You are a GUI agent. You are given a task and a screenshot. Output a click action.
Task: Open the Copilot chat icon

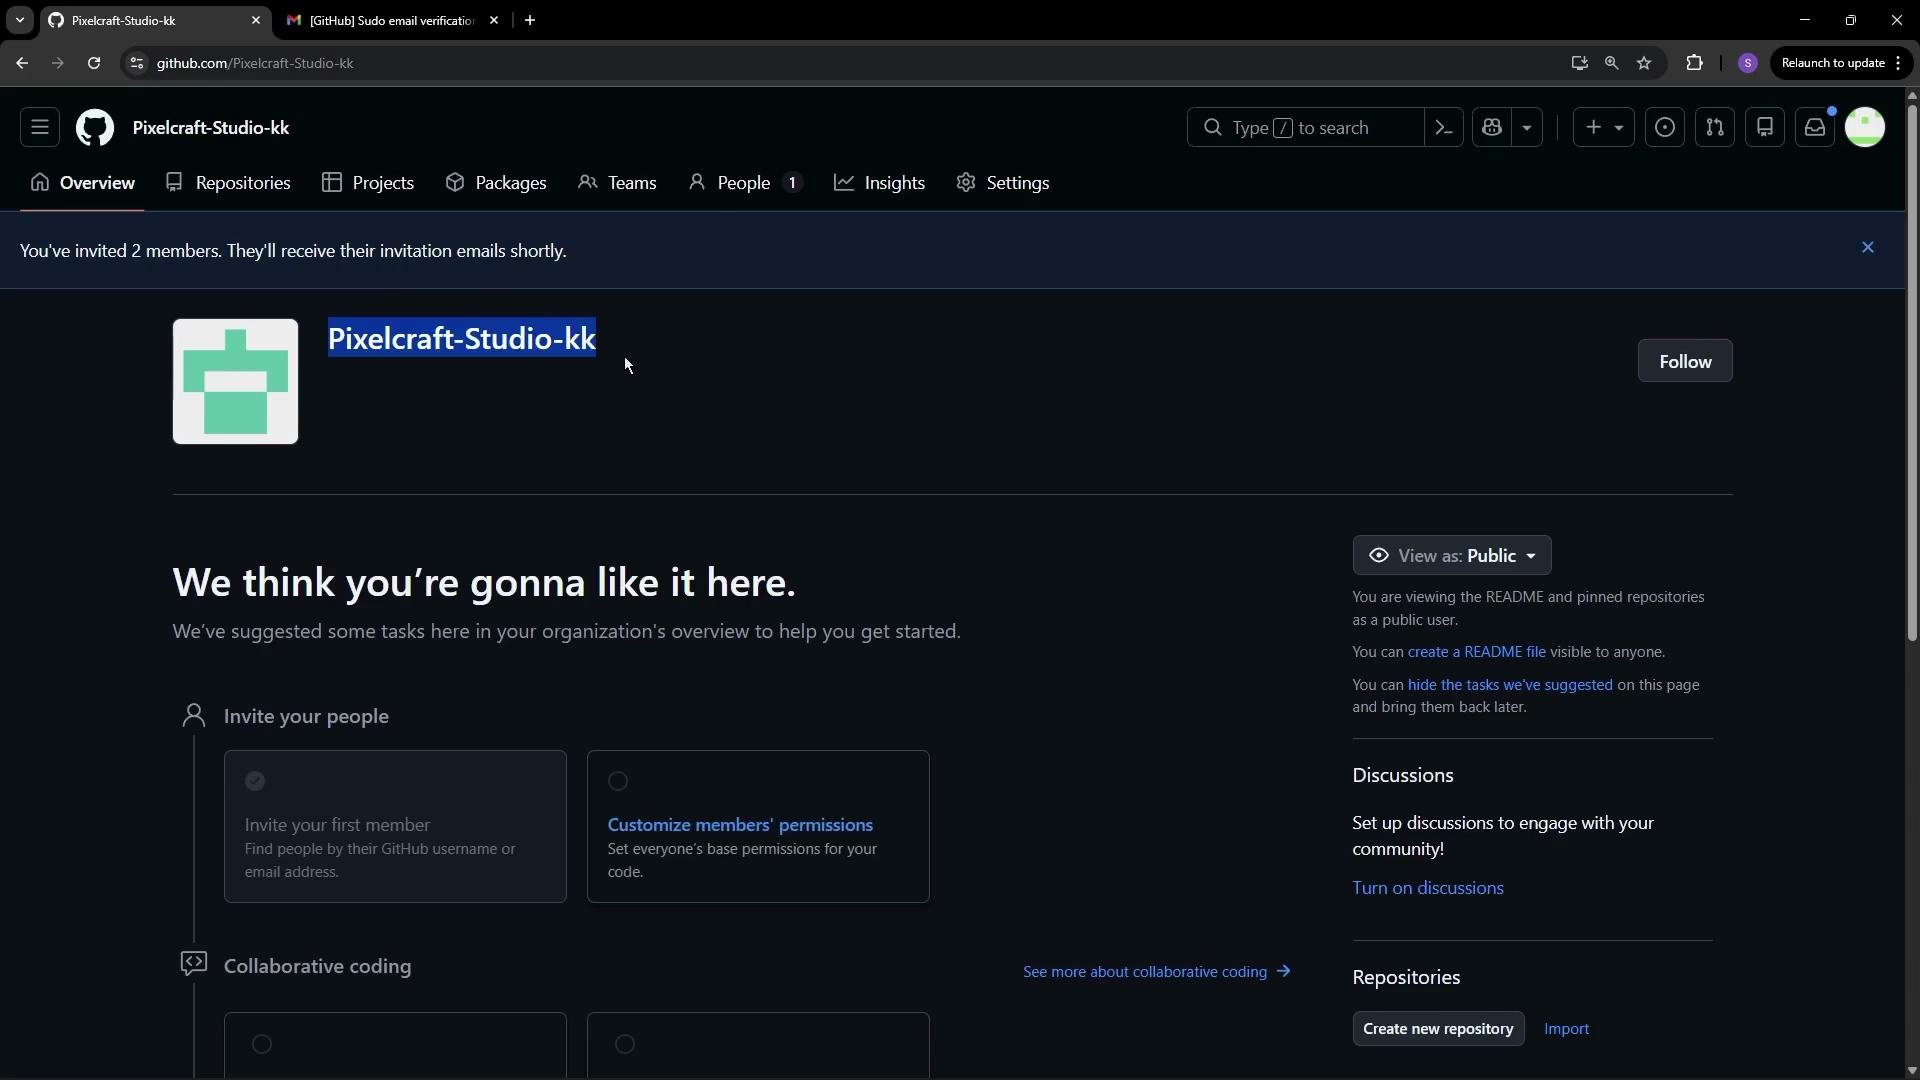[x=1492, y=128]
